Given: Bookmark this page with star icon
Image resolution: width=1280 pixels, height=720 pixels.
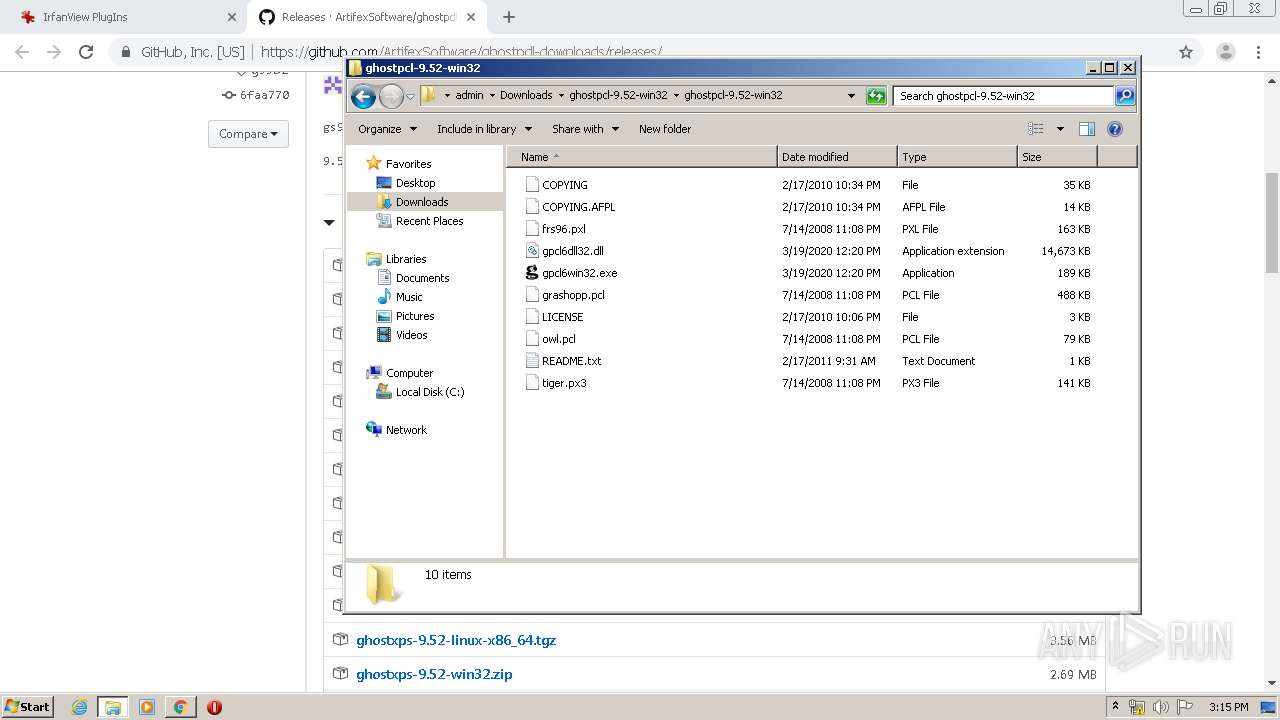Looking at the screenshot, I should point(1186,52).
